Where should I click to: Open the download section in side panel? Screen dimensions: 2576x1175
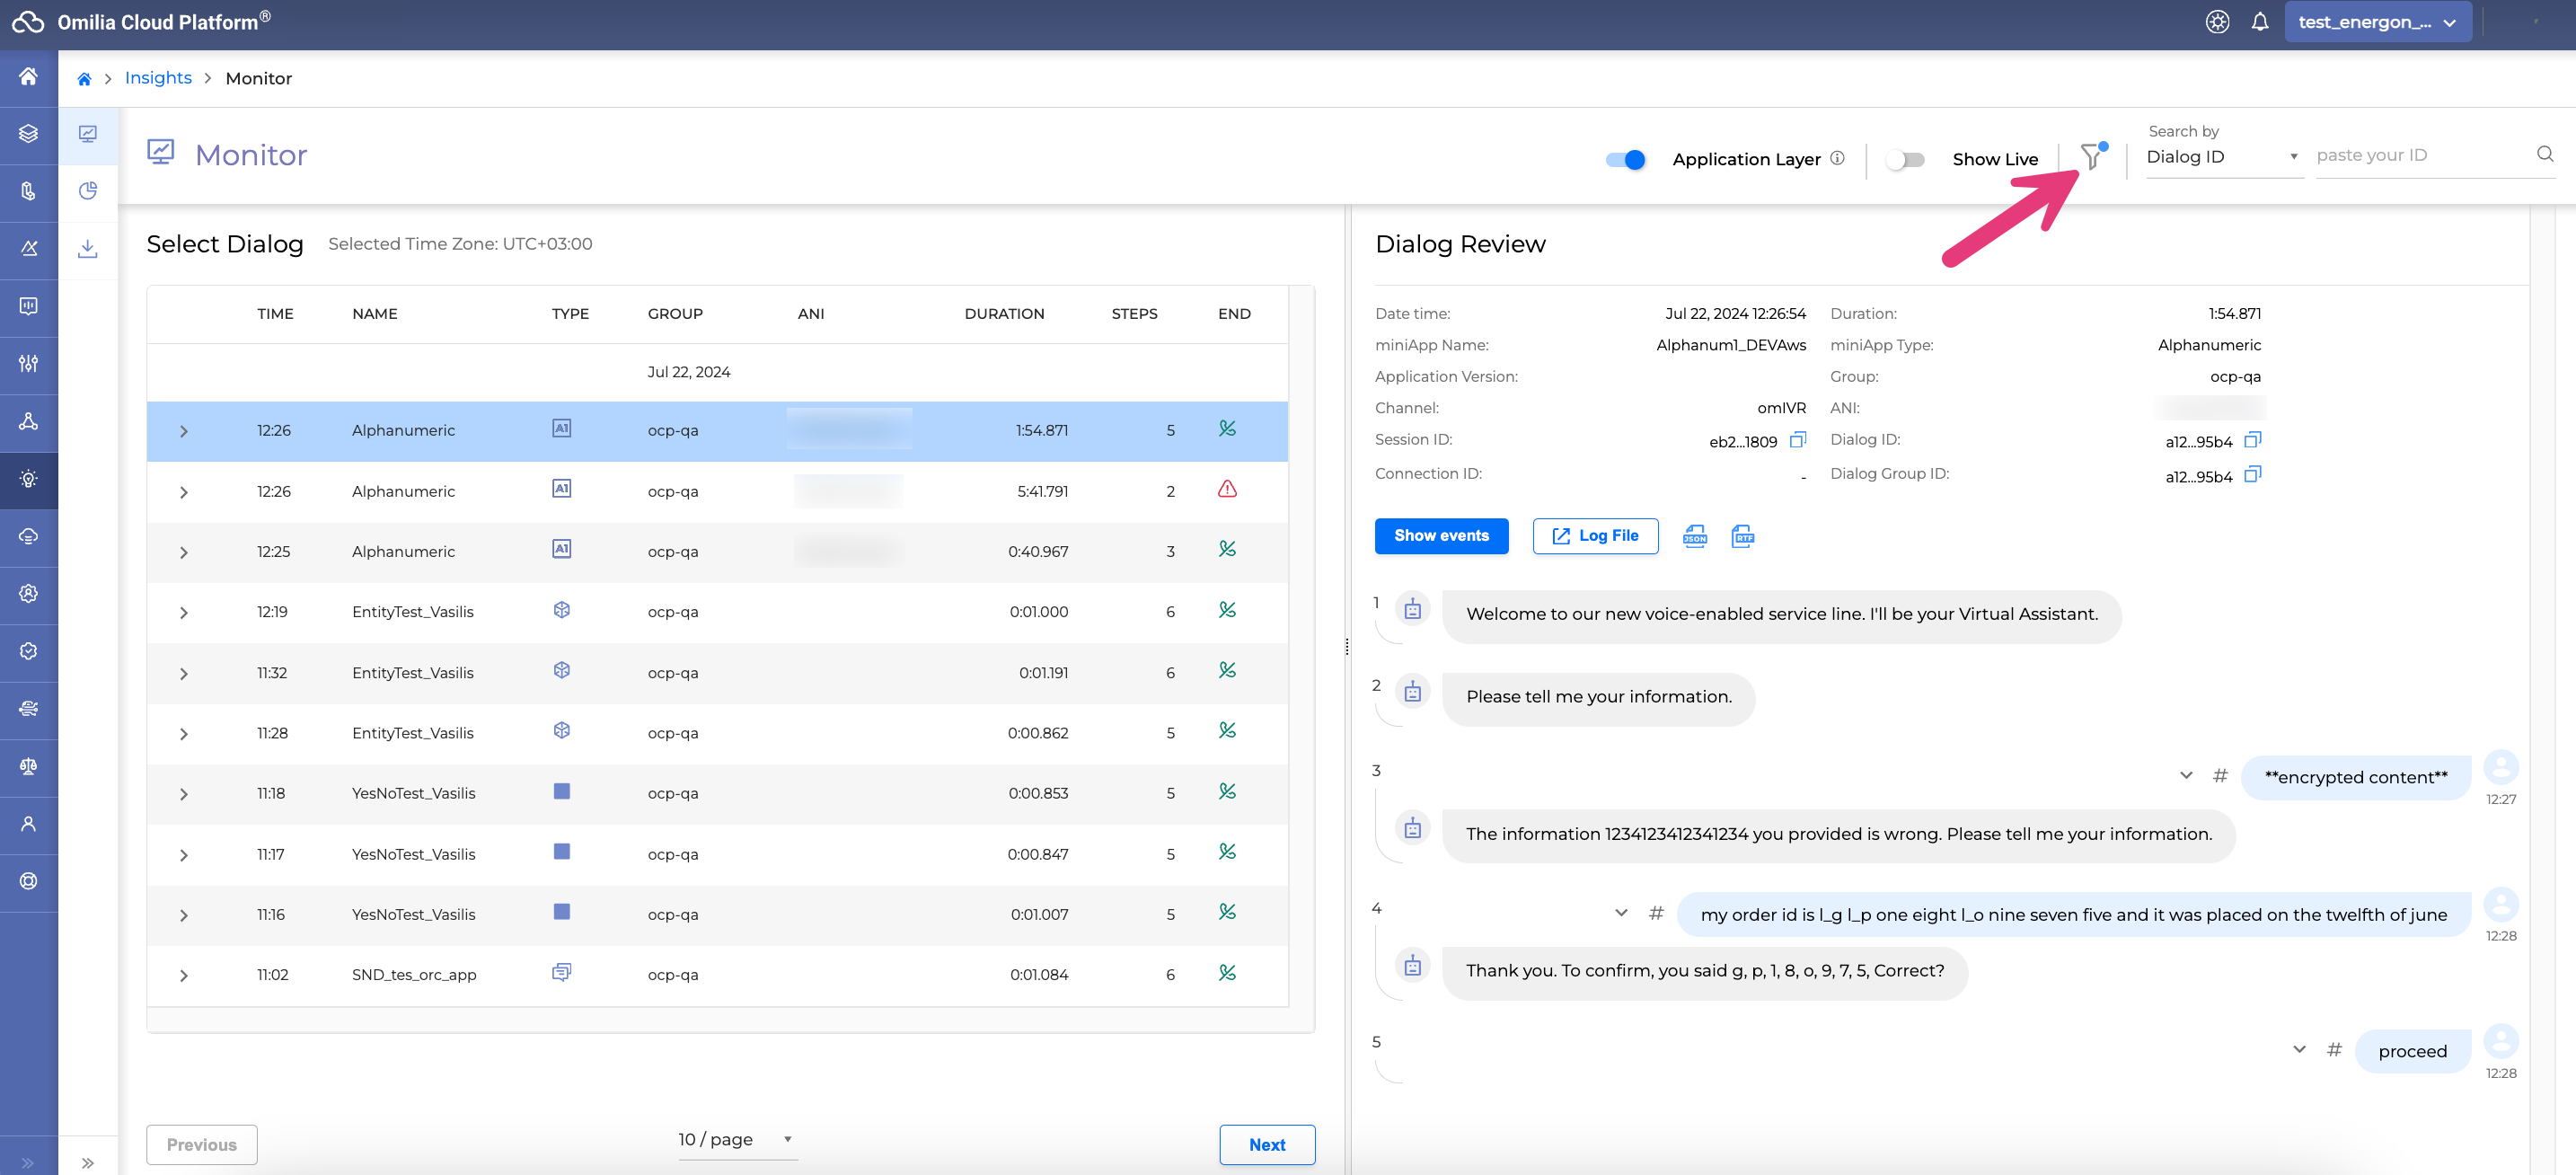(88, 248)
